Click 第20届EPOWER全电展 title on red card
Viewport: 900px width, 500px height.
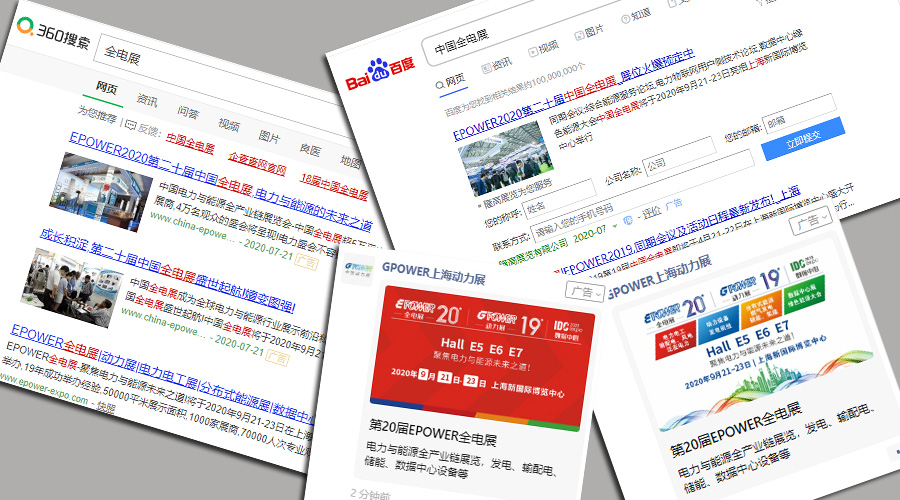coord(432,432)
